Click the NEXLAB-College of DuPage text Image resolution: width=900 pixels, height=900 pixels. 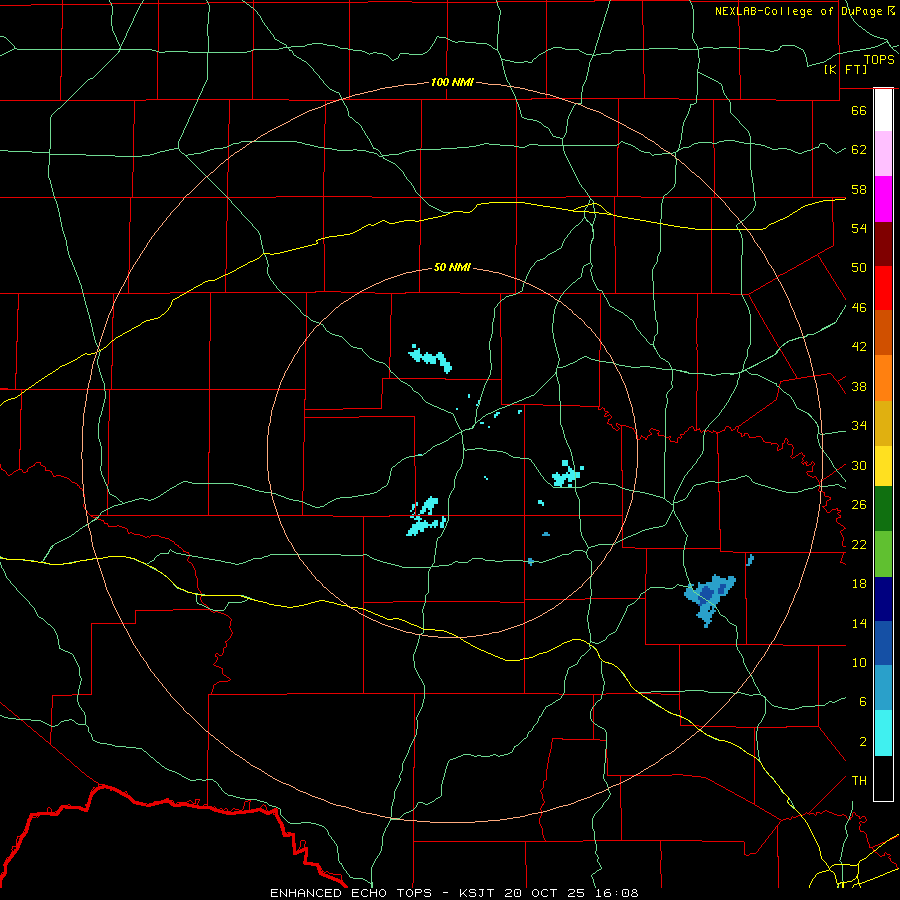798,11
